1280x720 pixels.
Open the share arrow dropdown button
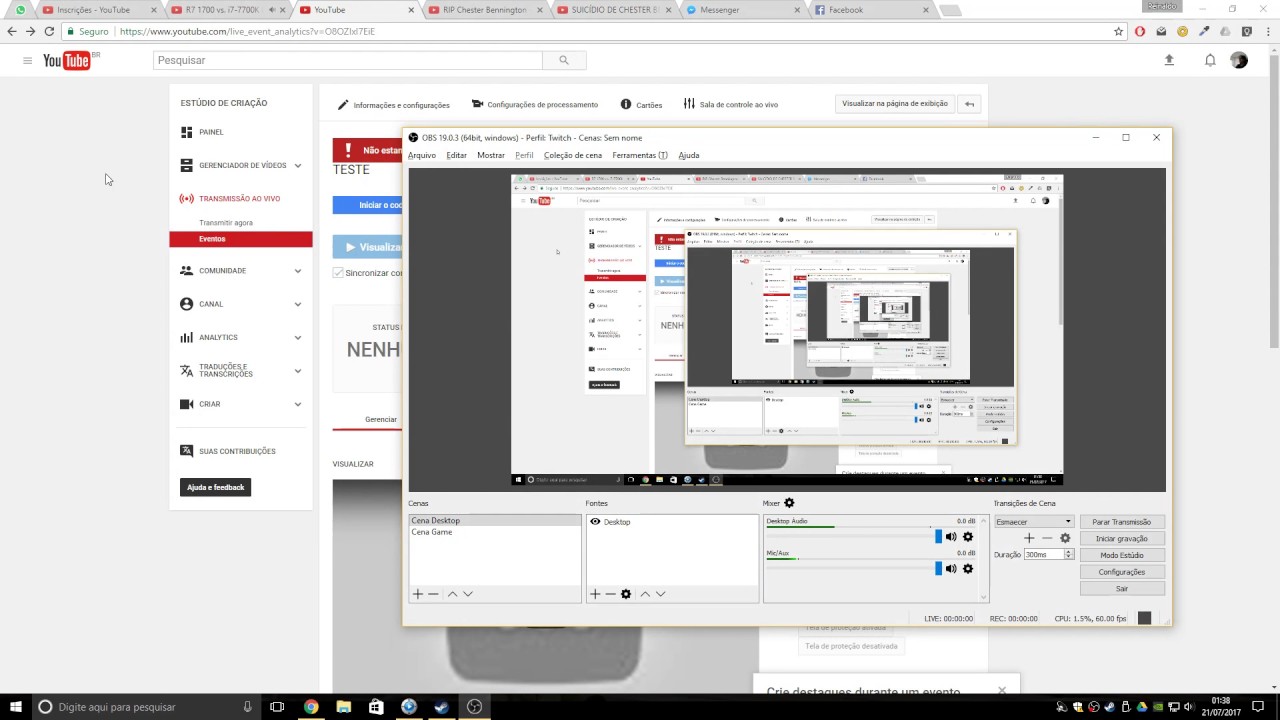point(968,104)
